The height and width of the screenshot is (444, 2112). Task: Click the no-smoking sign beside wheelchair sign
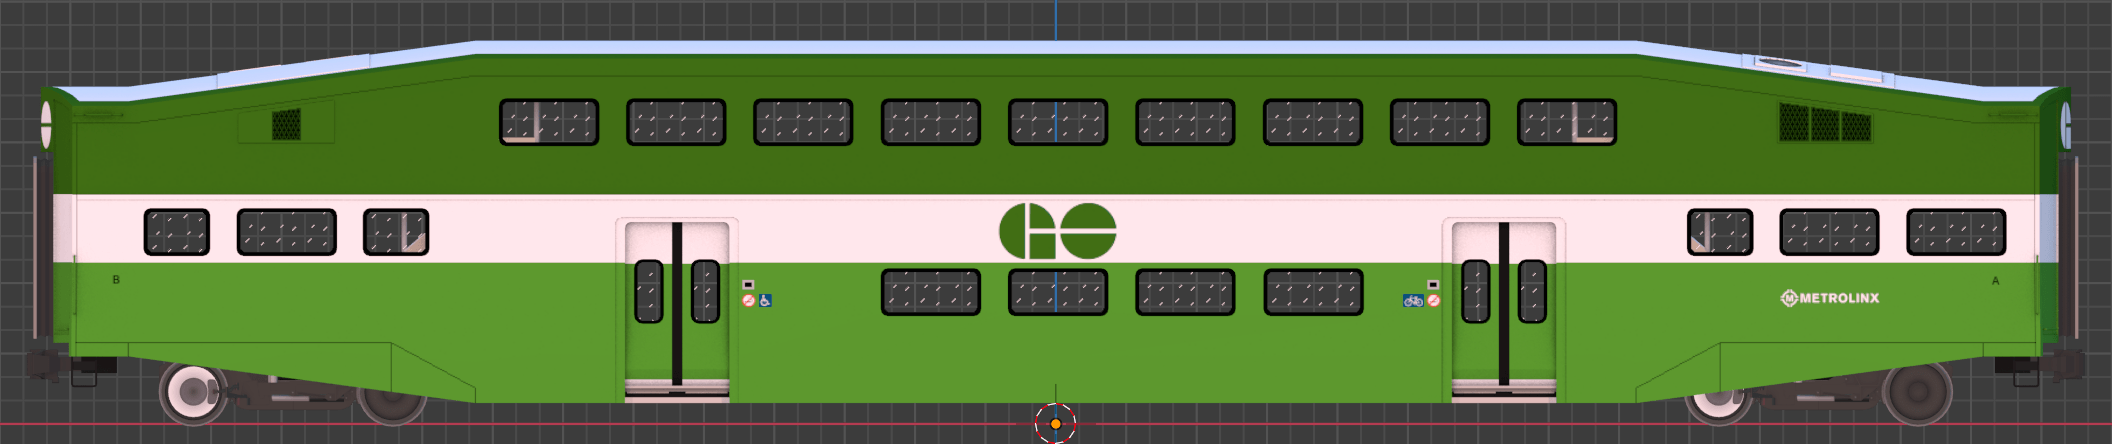point(748,300)
